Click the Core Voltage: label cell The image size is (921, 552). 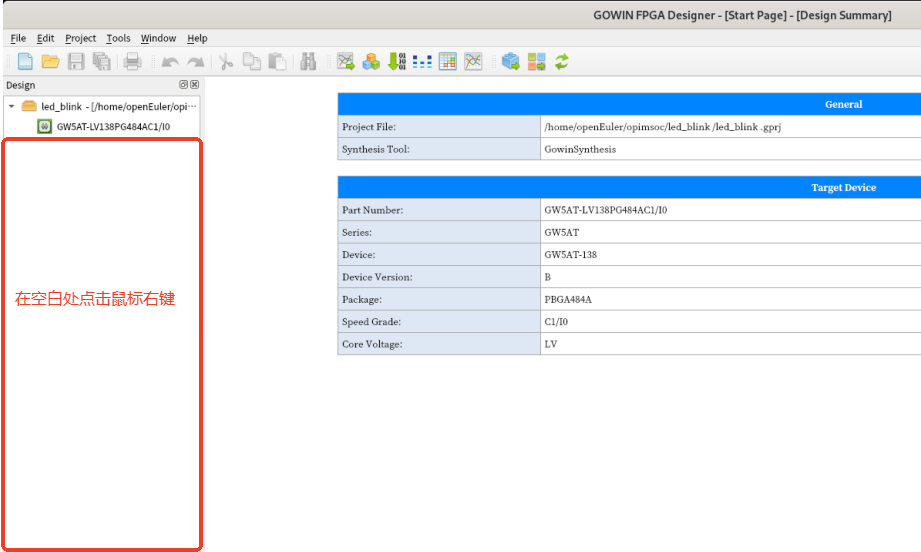click(x=439, y=344)
